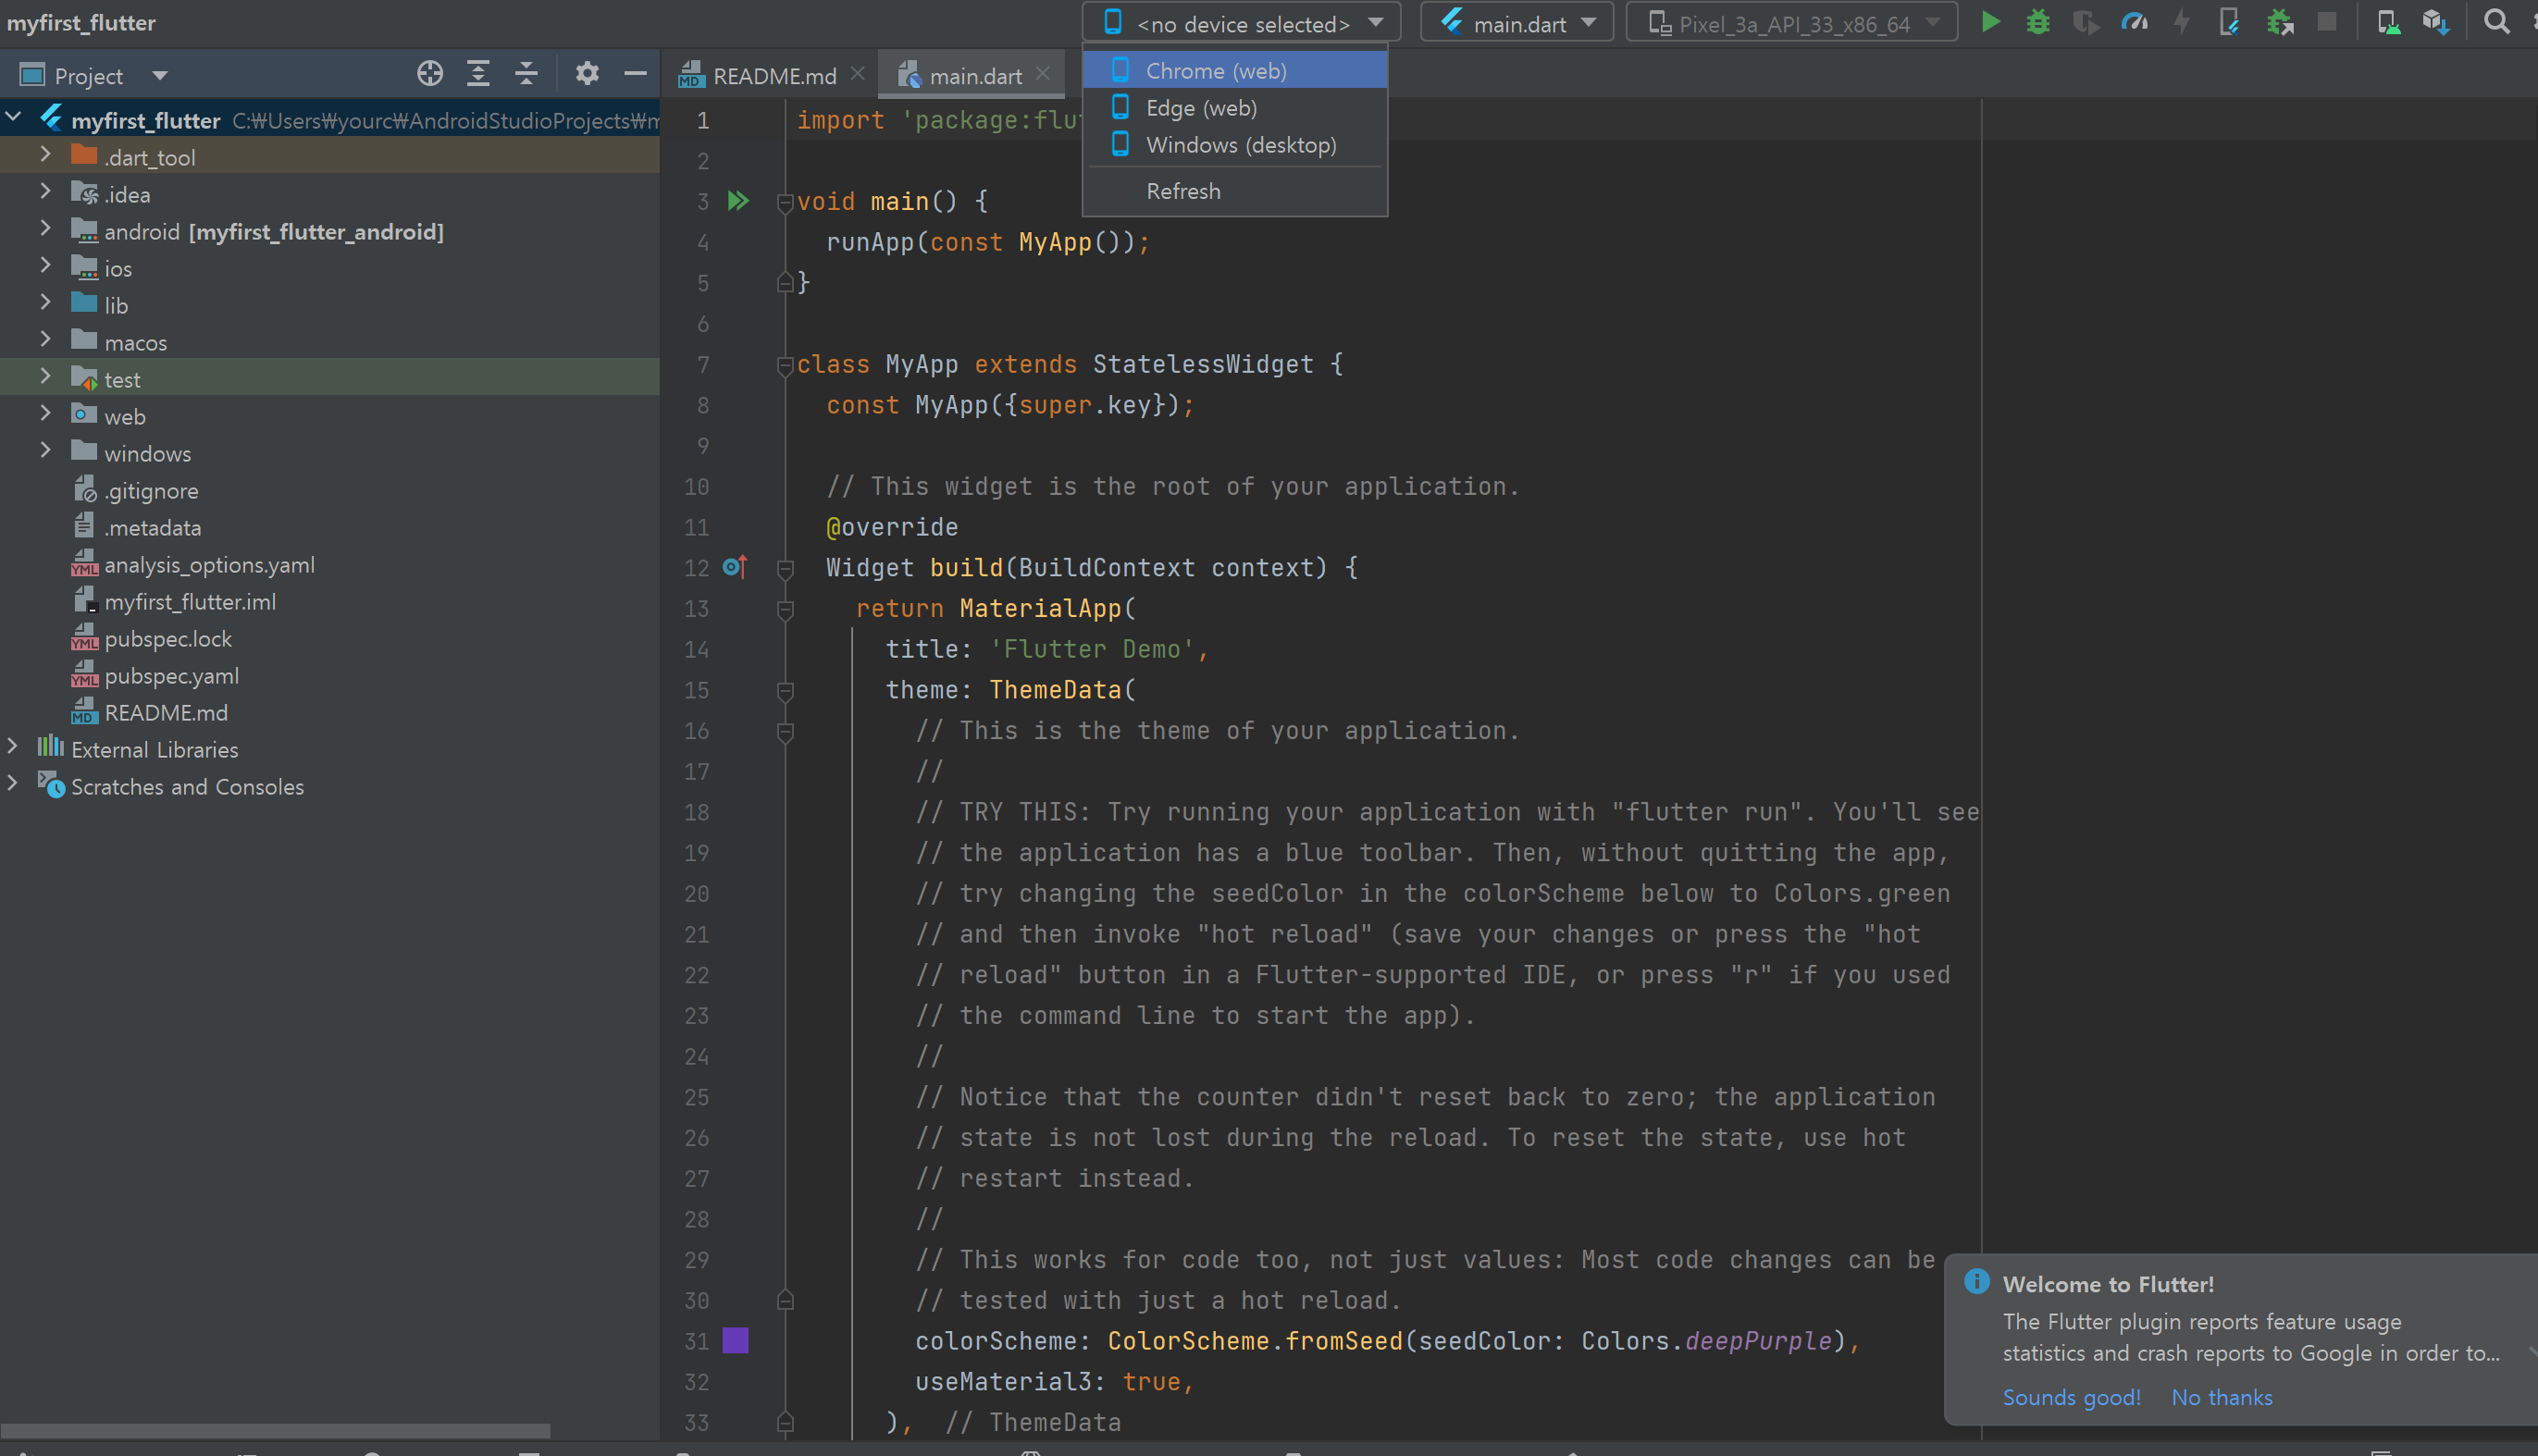Click the run gutter arrow beside main()
The height and width of the screenshot is (1456, 2538).
[x=738, y=201]
